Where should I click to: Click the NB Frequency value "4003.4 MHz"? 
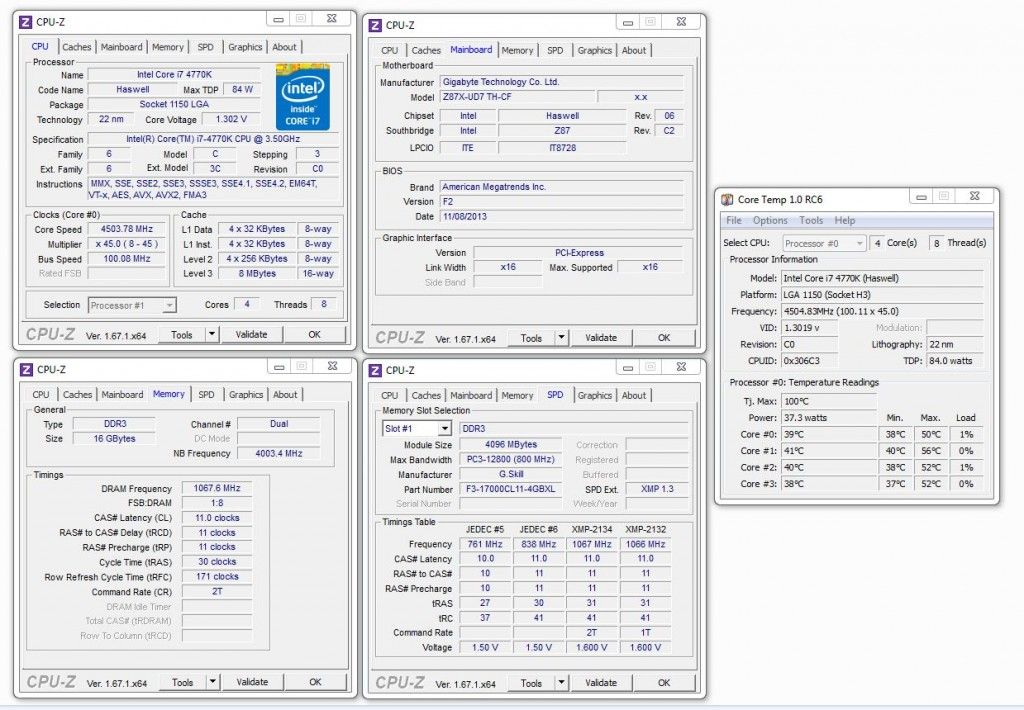point(279,453)
